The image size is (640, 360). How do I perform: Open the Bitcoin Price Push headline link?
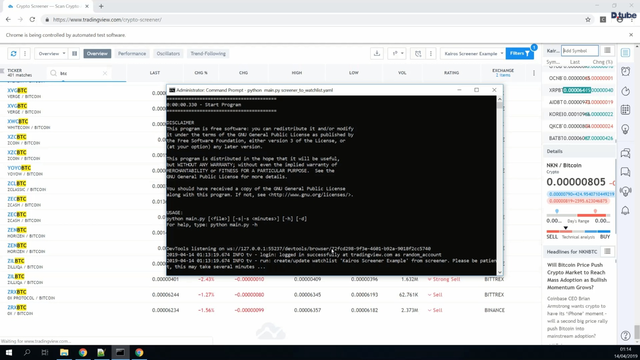[x=577, y=276]
